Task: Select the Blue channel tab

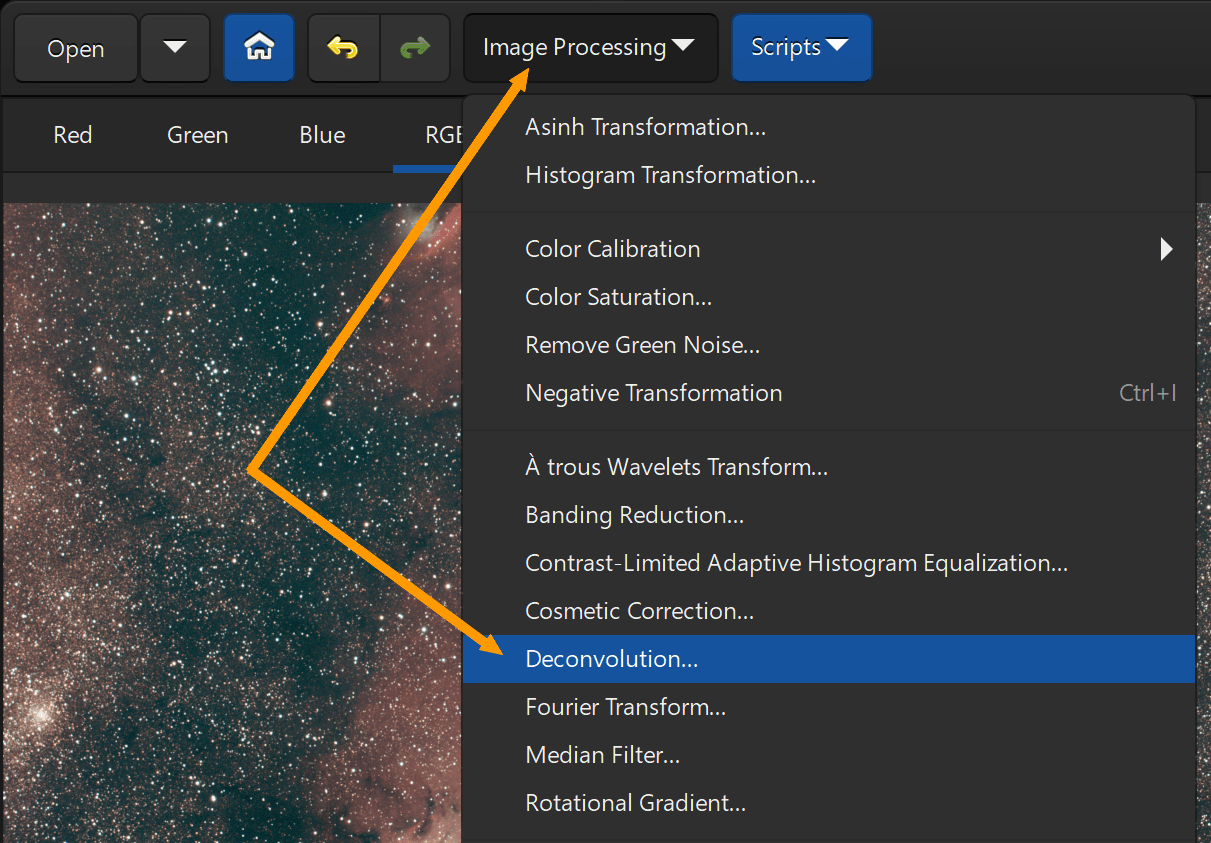Action: tap(322, 135)
